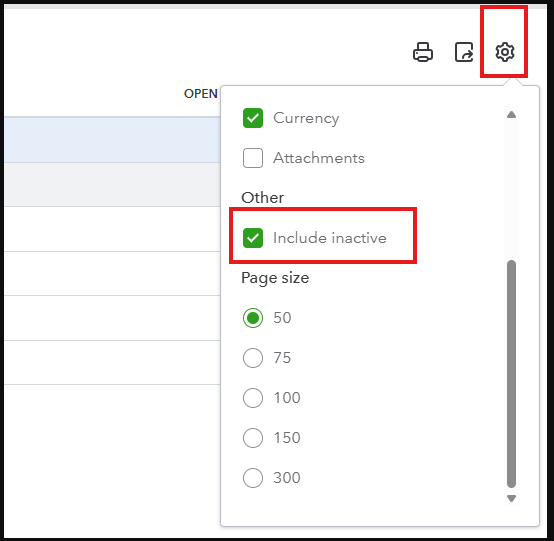Uncheck the Currency column checkbox
The width and height of the screenshot is (554, 541).
coord(253,118)
